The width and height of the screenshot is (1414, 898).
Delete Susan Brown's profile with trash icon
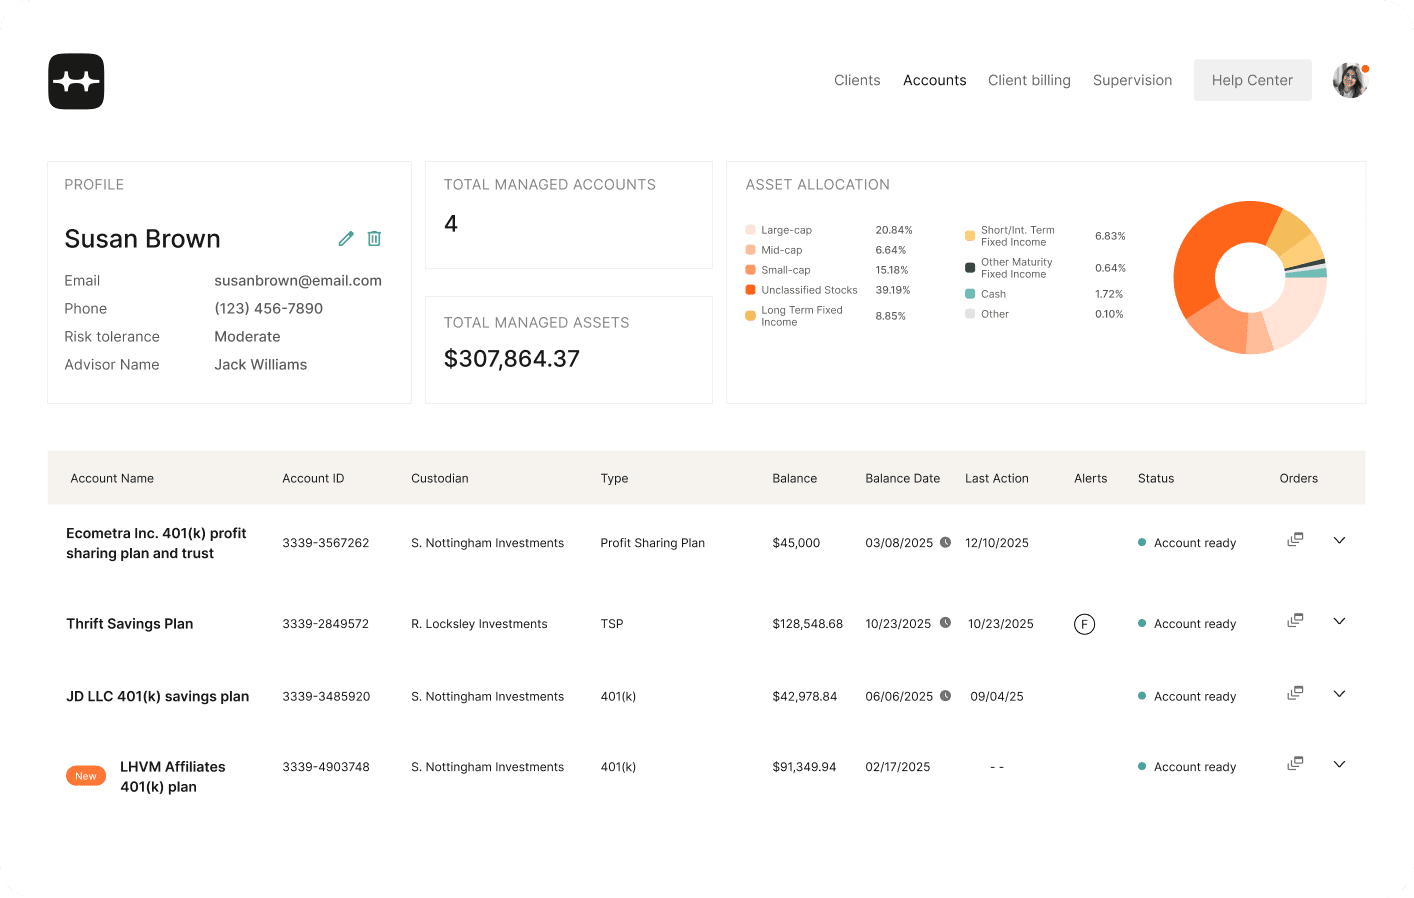tap(374, 239)
